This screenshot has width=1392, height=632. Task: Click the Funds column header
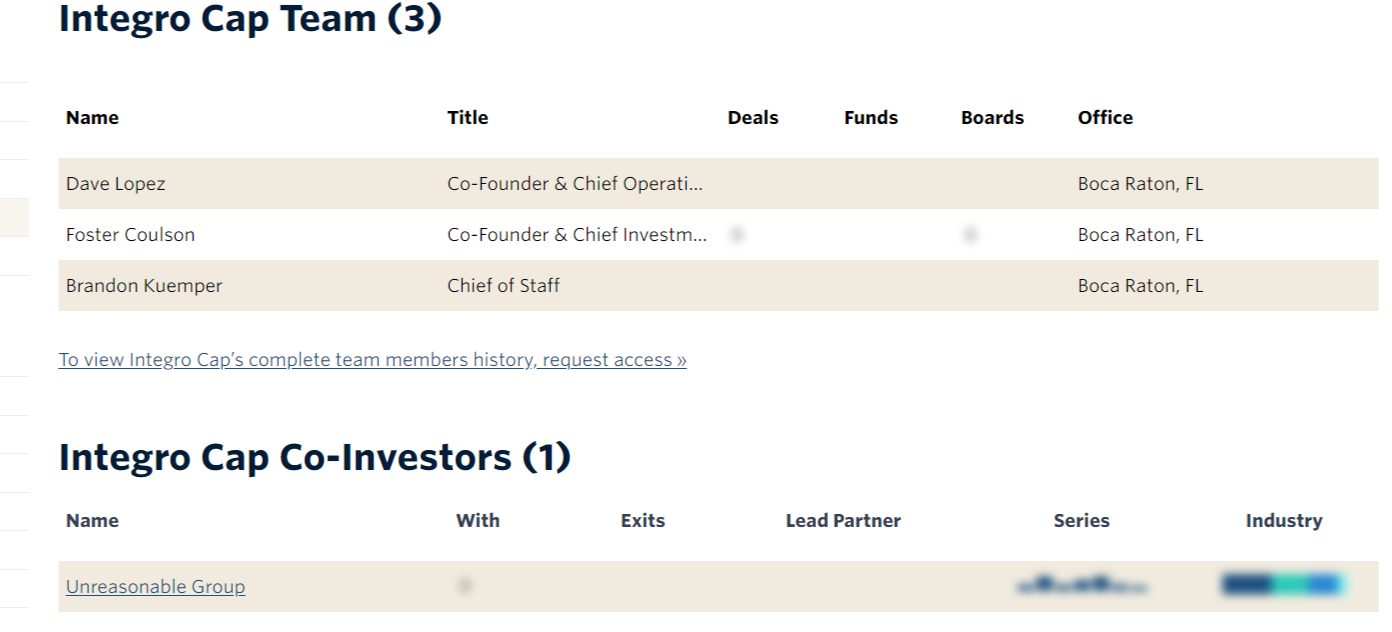pos(871,118)
